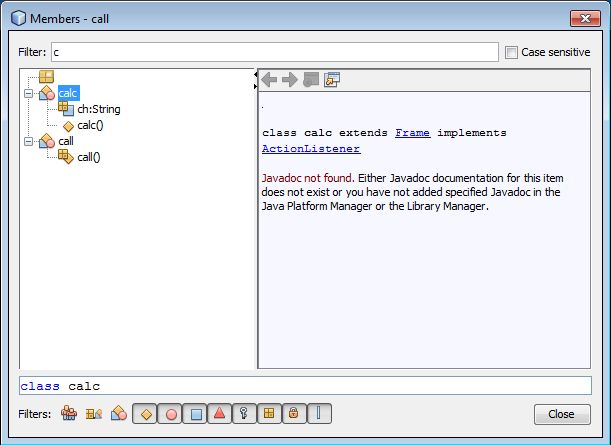The height and width of the screenshot is (445, 611).
Task: Toggle the vertical bar filter button
Action: pyautogui.click(x=319, y=413)
